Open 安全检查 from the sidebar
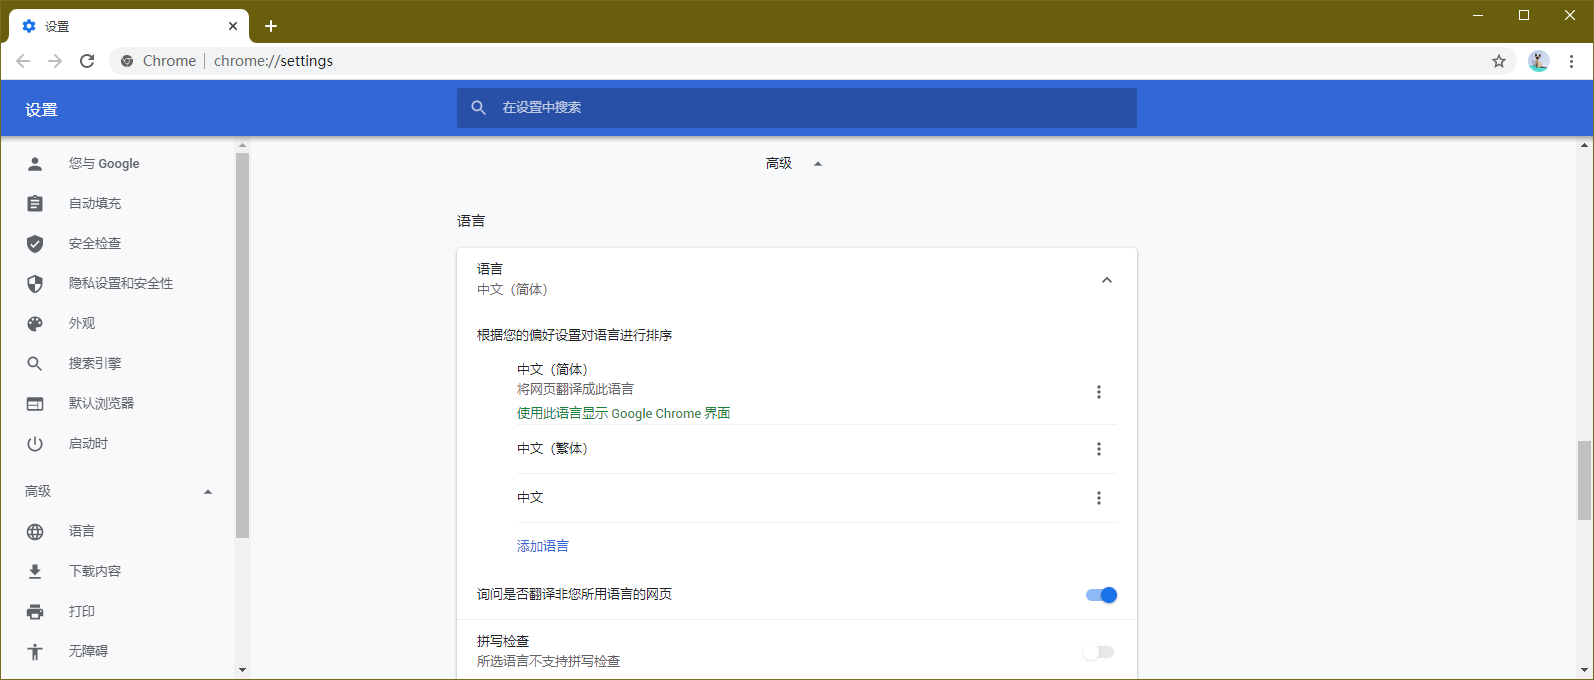 95,244
